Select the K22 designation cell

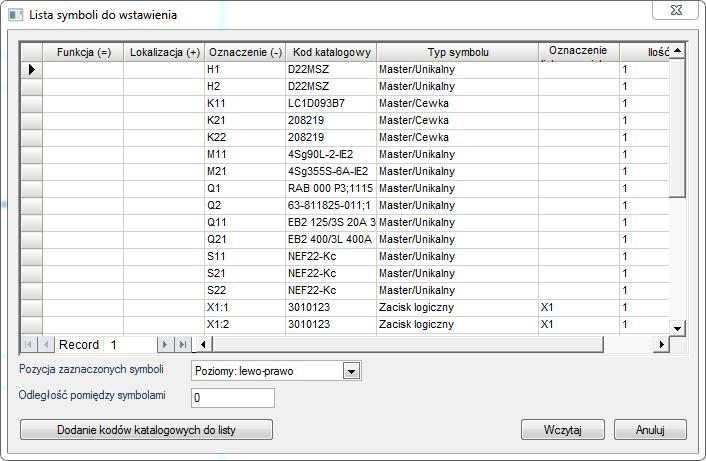(245, 138)
